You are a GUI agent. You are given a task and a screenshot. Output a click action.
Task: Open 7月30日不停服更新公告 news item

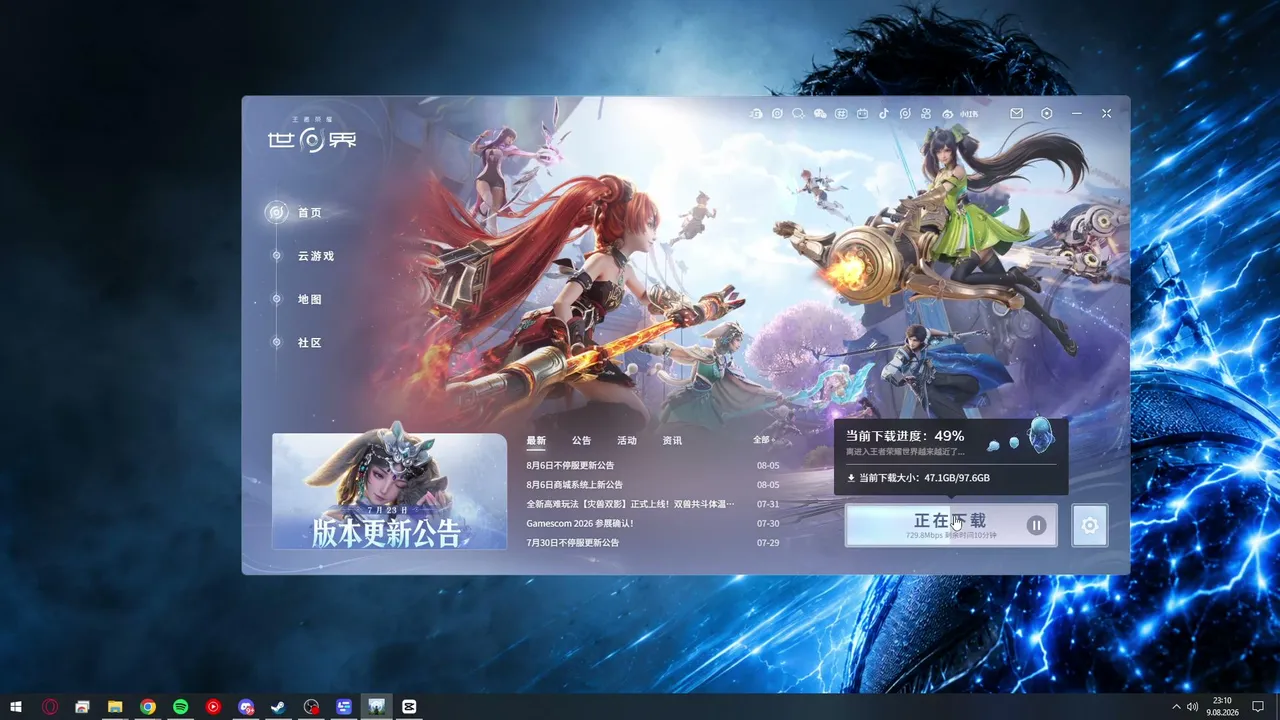pos(573,543)
